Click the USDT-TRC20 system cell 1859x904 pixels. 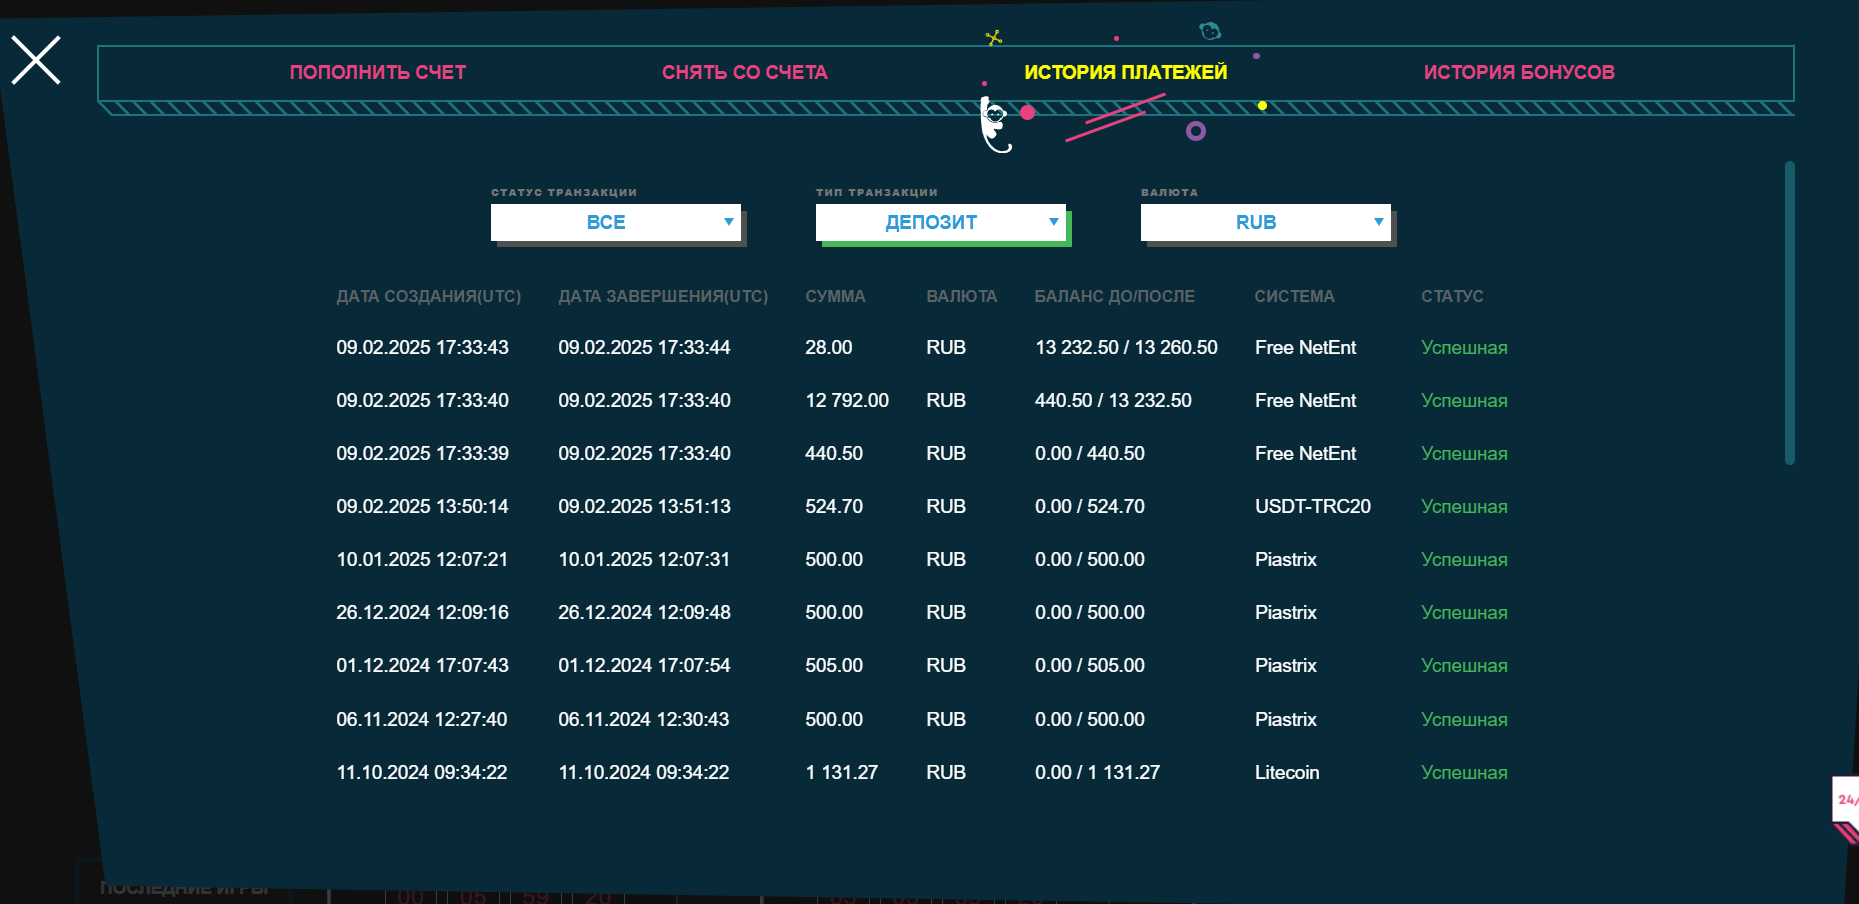(1313, 506)
